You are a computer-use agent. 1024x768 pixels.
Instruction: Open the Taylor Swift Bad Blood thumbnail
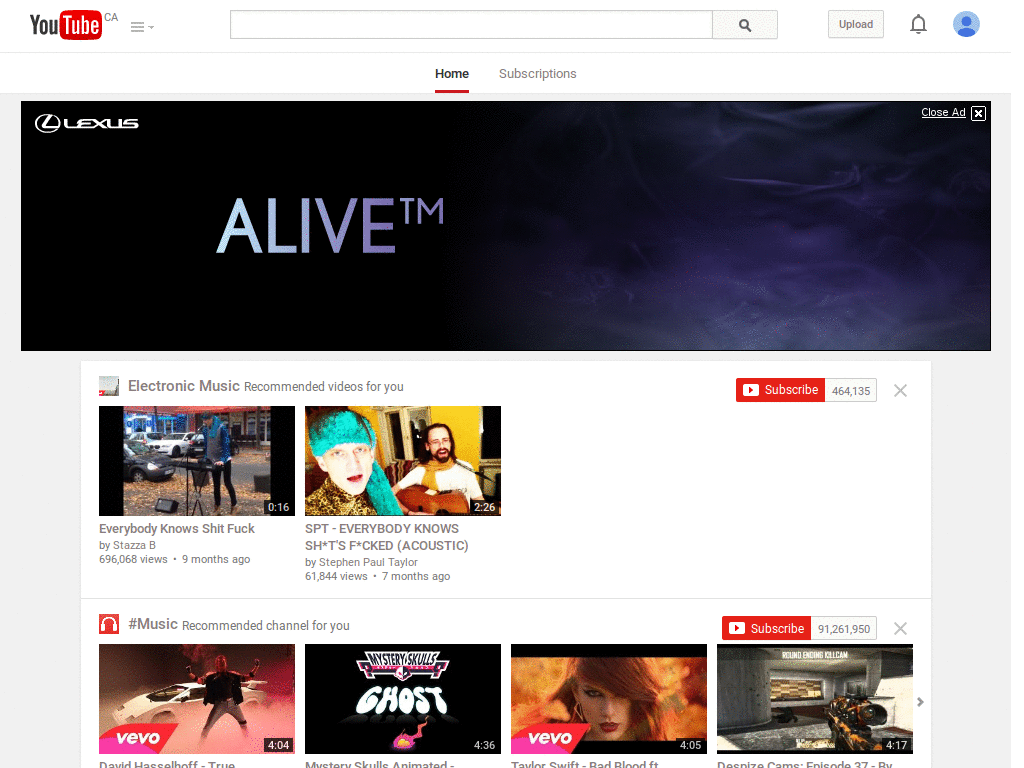click(609, 699)
